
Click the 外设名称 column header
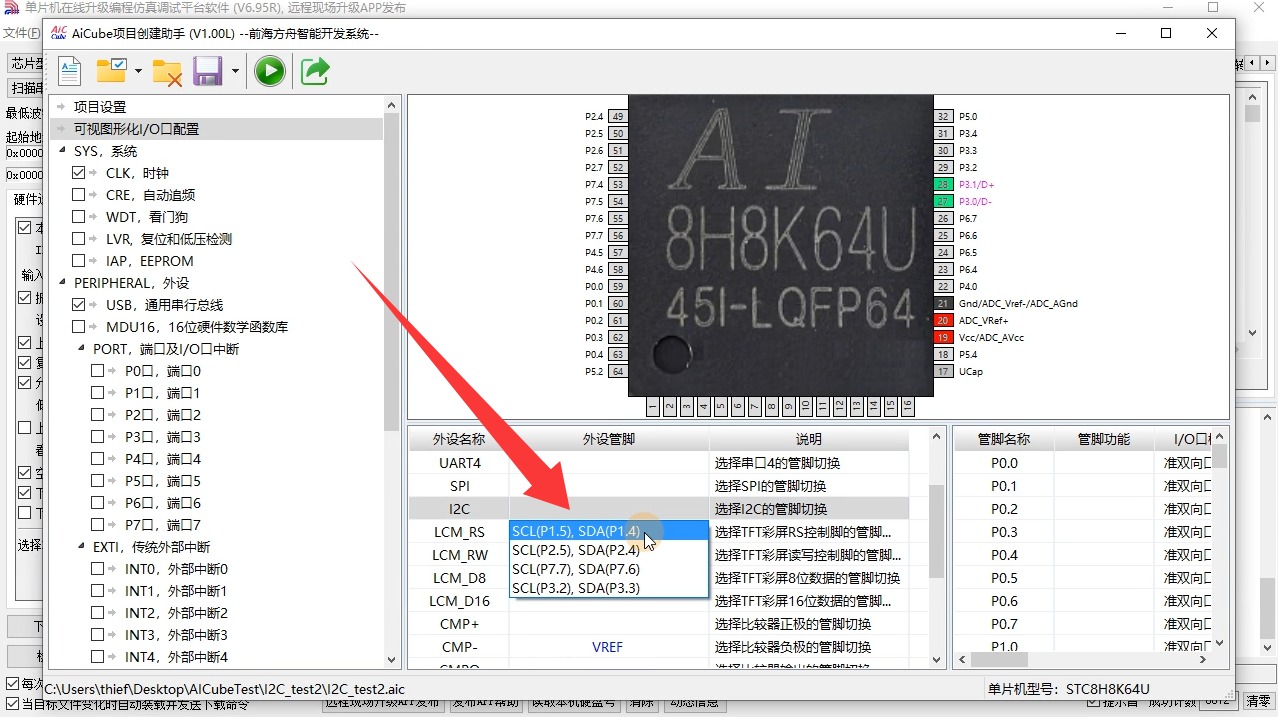pyautogui.click(x=459, y=439)
